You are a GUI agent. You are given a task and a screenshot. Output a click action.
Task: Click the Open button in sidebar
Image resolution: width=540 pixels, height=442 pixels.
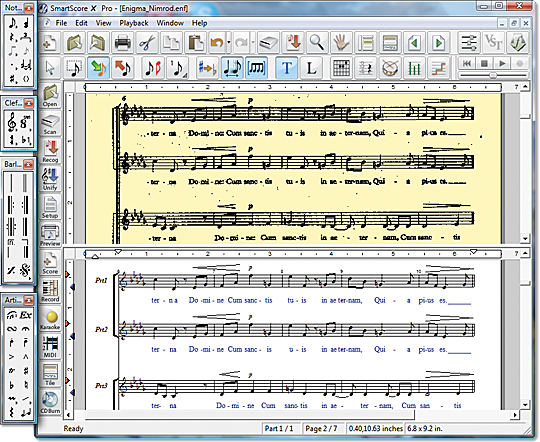pyautogui.click(x=50, y=95)
